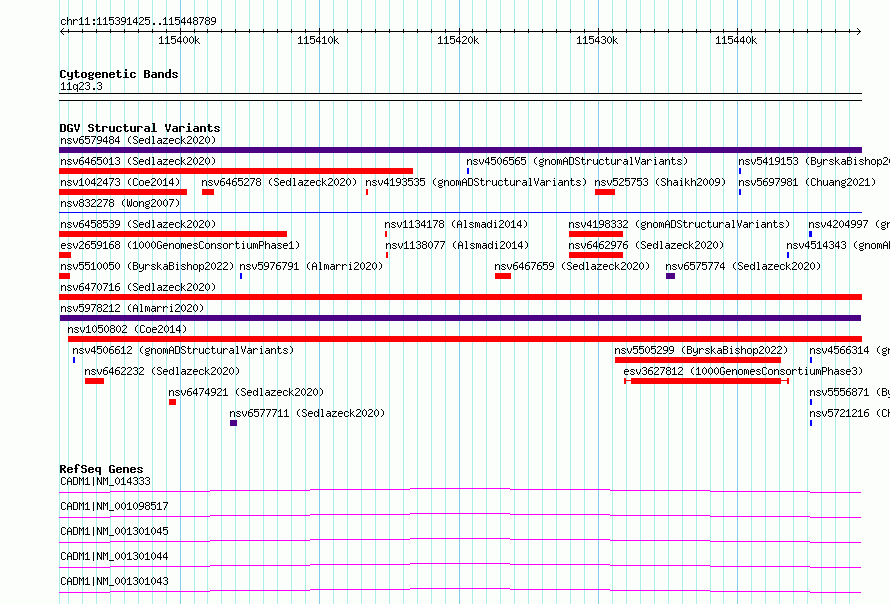
Task: Select nsv6474921 (Sedlazeck2020) label
Action: point(246,392)
